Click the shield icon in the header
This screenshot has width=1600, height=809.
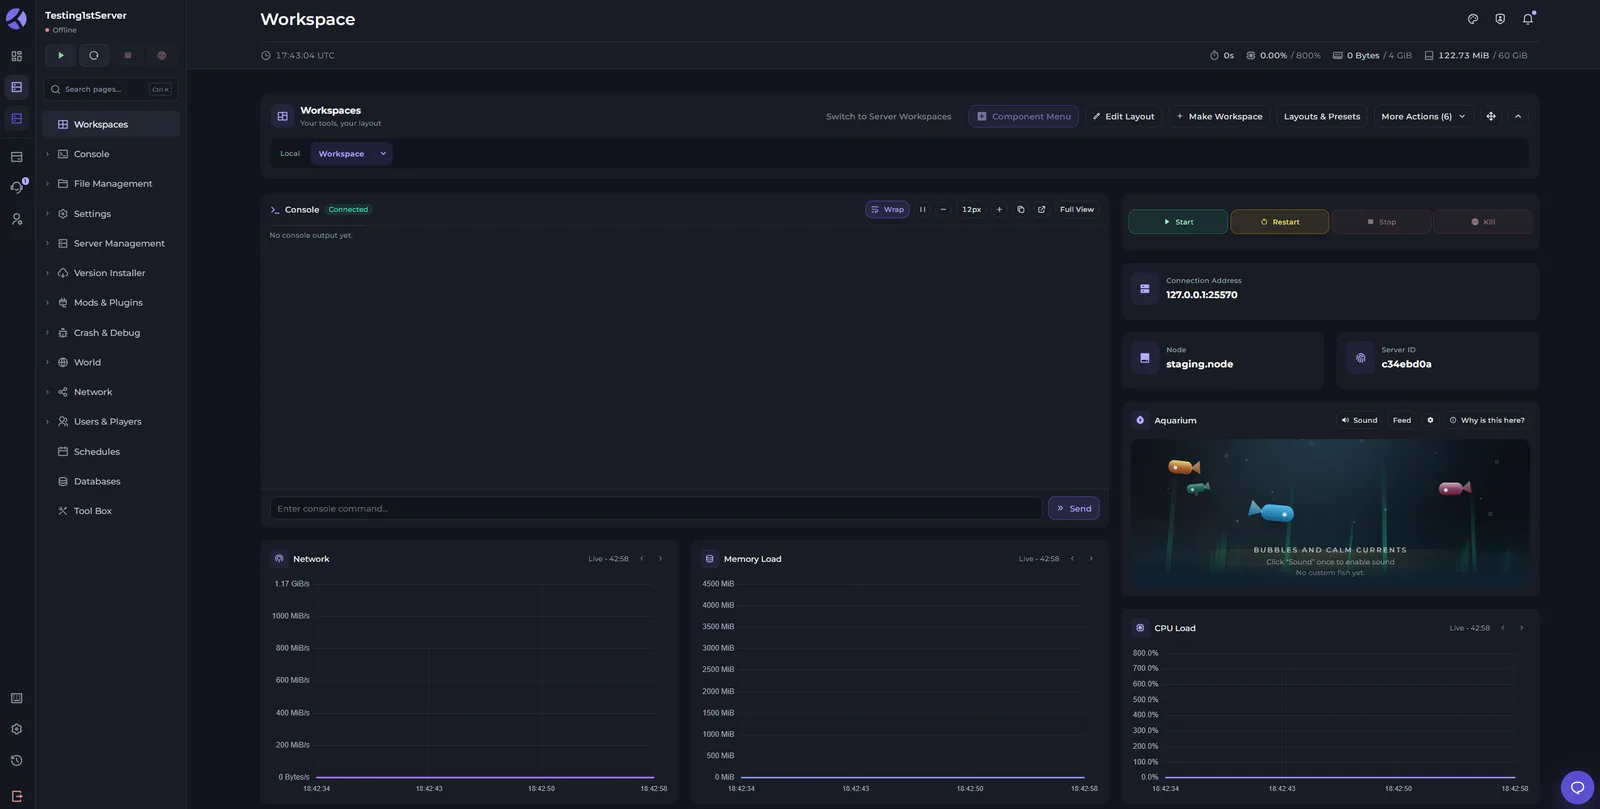(x=1500, y=19)
